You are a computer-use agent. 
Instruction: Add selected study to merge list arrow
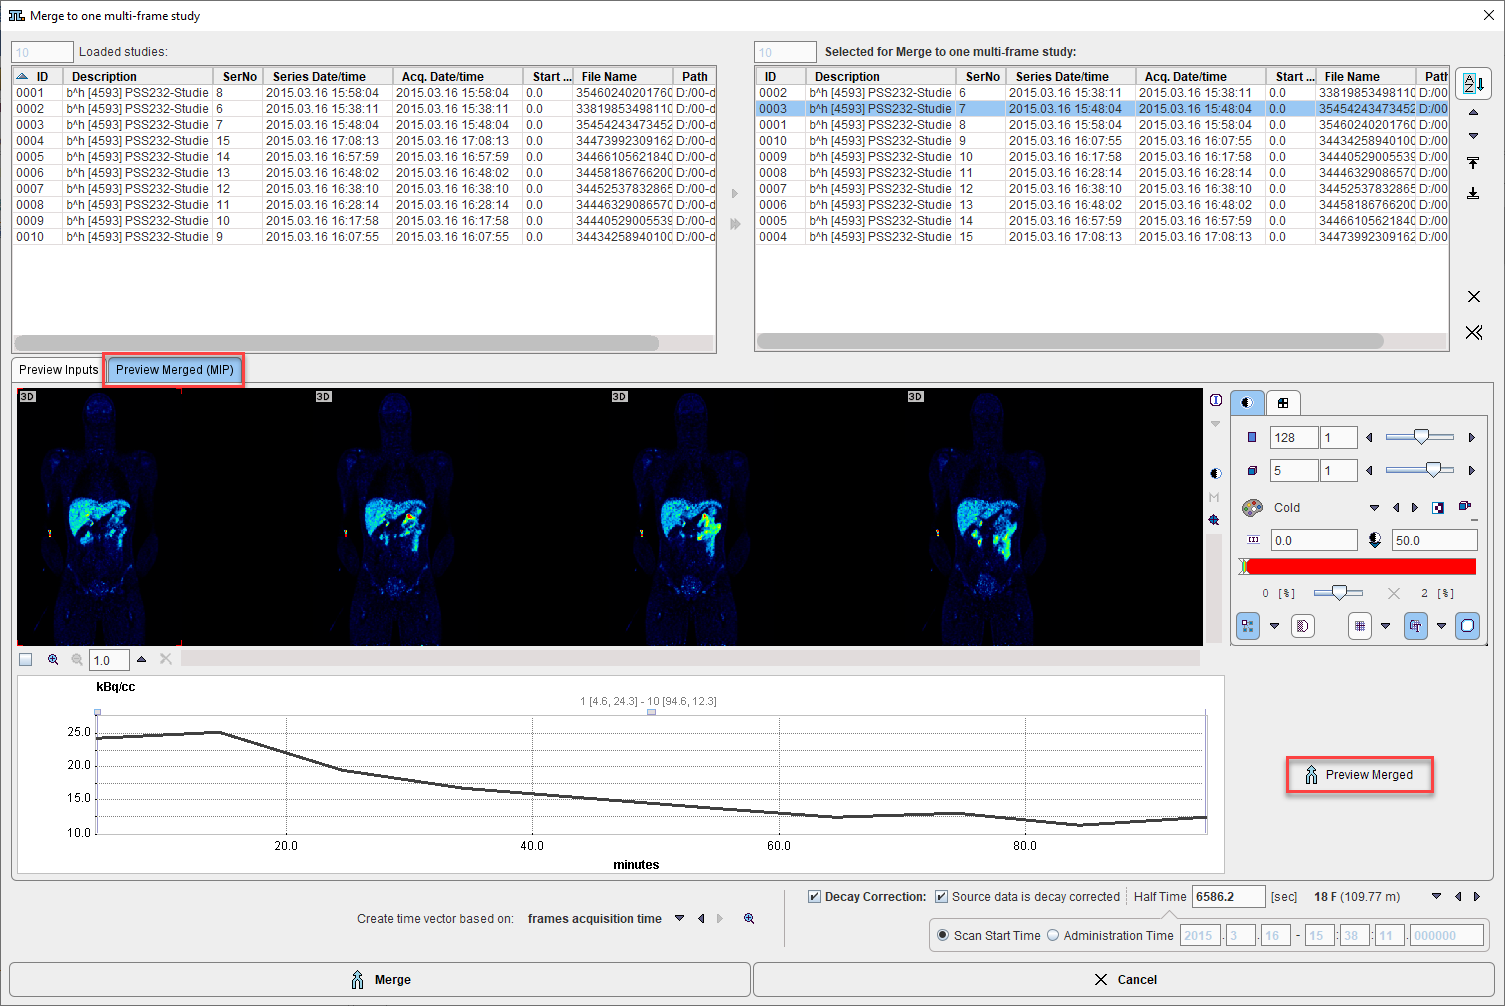click(x=735, y=194)
